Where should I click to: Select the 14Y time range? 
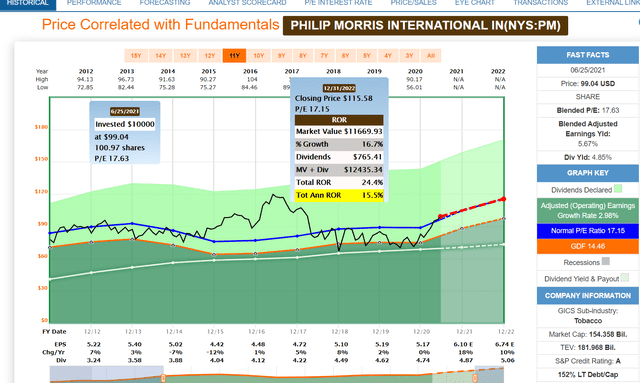(160, 56)
